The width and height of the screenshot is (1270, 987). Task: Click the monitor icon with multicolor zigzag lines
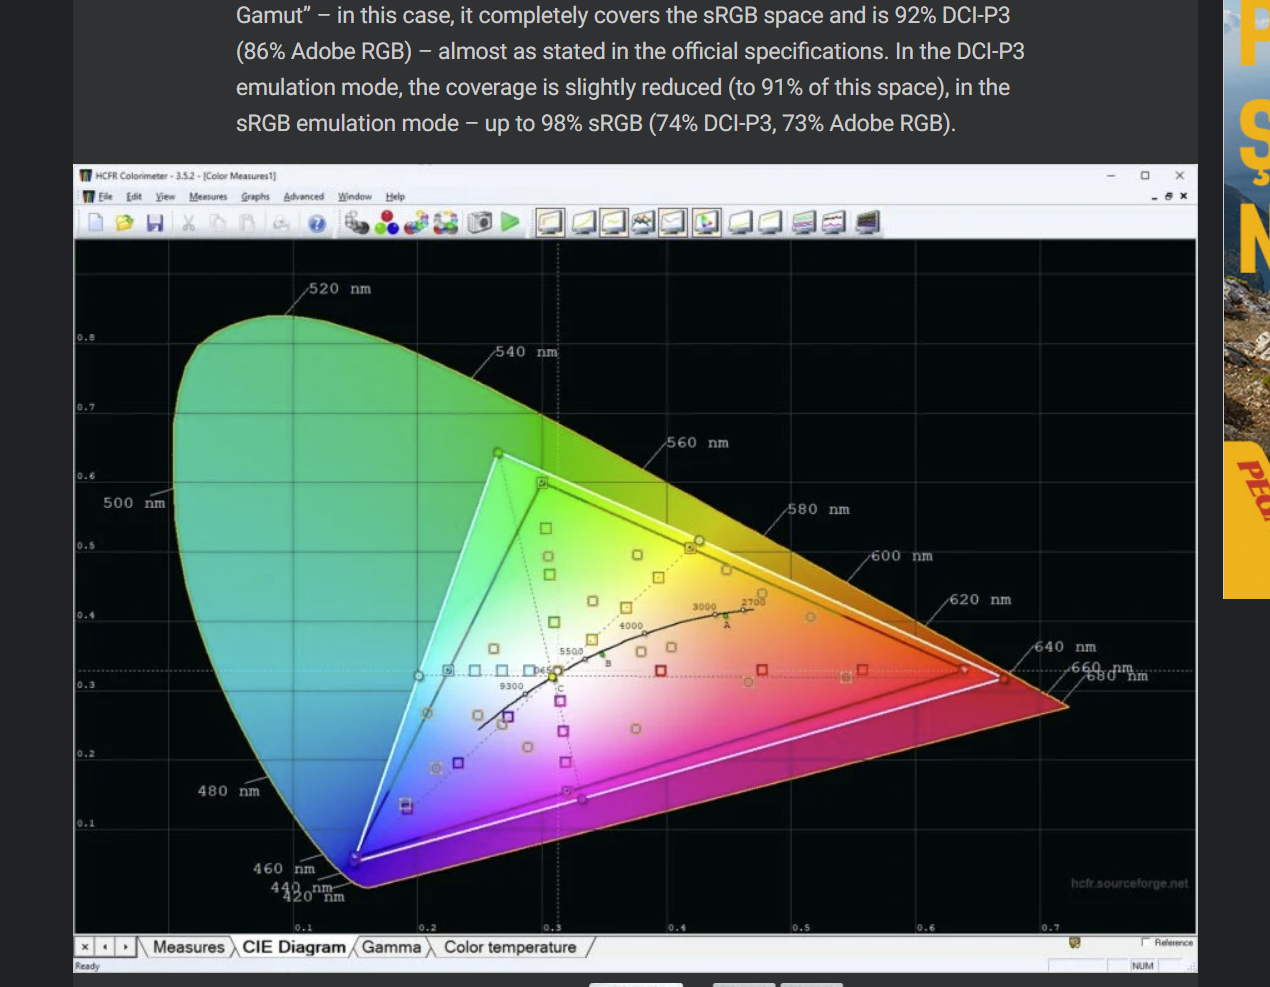(643, 222)
